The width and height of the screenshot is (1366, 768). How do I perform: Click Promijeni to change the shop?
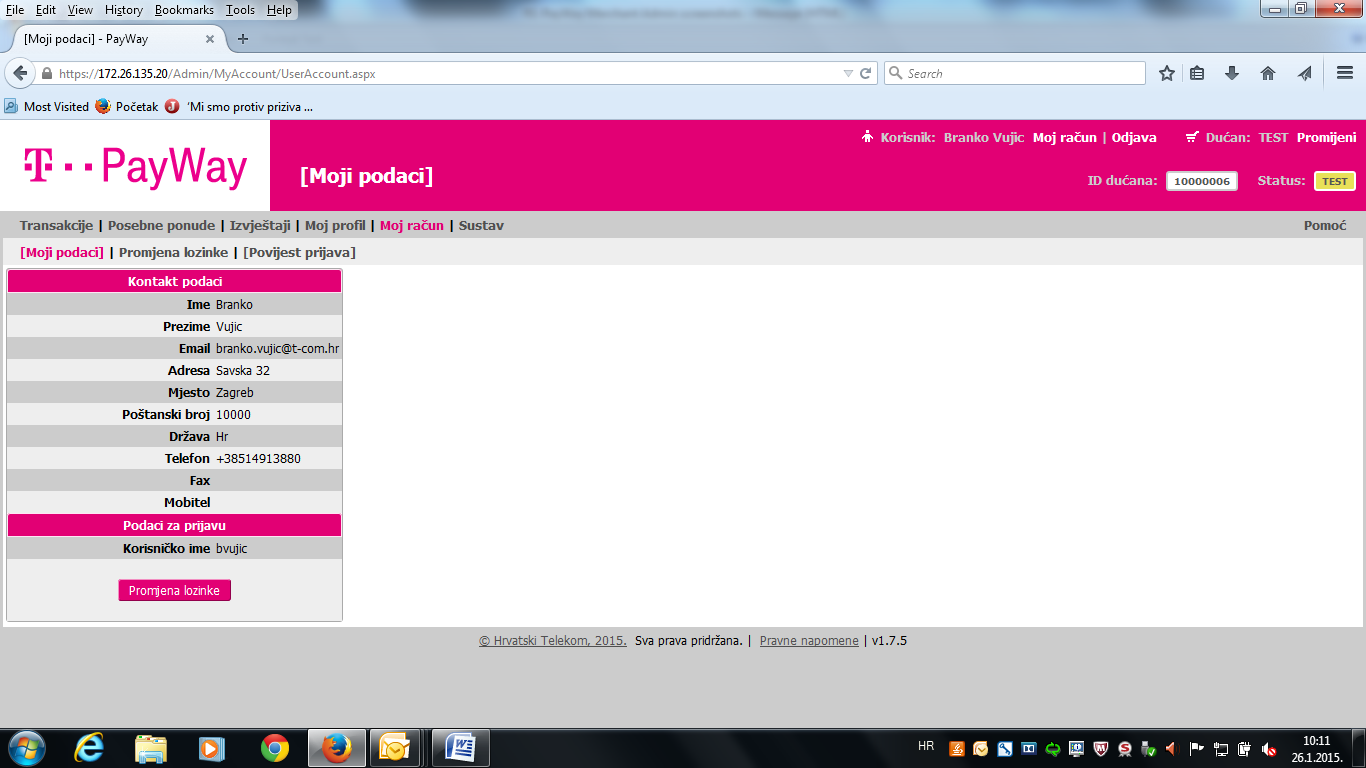[x=1326, y=138]
